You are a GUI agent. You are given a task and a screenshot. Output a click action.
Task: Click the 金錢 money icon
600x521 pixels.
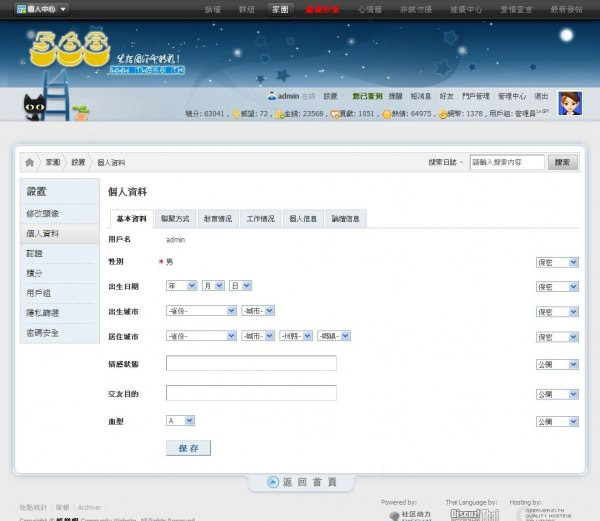(279, 114)
